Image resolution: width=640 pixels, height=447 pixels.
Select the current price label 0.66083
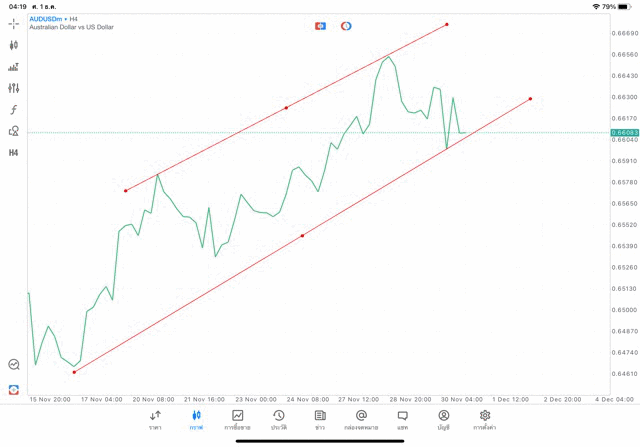click(x=623, y=132)
